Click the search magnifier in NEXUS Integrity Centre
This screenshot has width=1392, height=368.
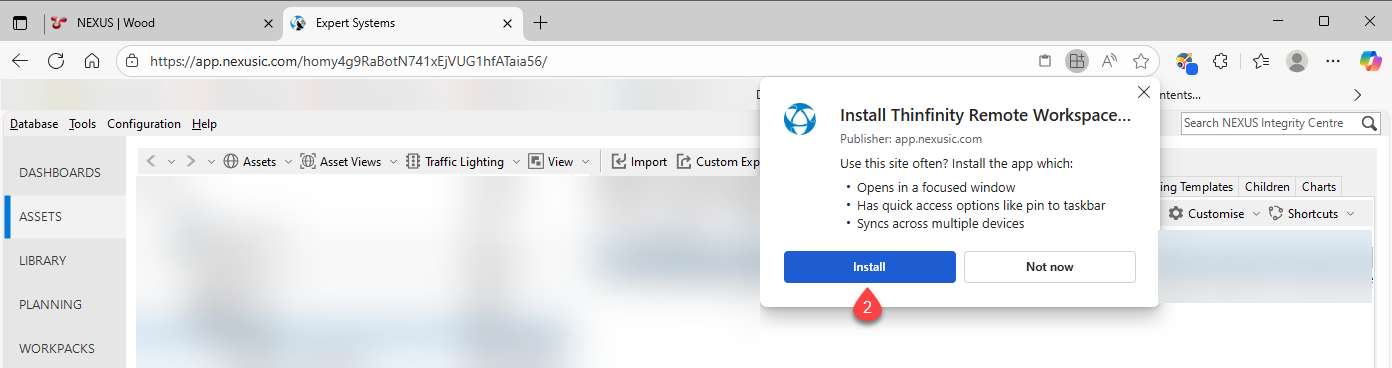[x=1367, y=123]
